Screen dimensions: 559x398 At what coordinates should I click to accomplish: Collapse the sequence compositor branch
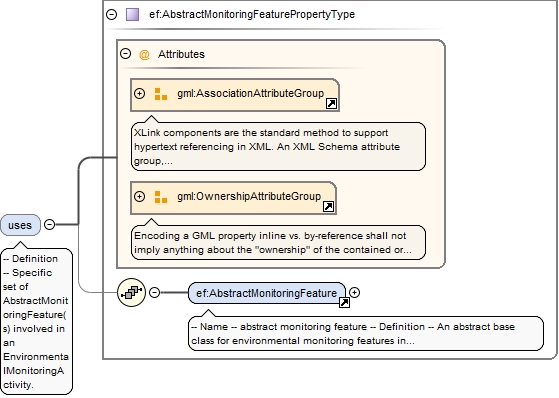click(154, 292)
